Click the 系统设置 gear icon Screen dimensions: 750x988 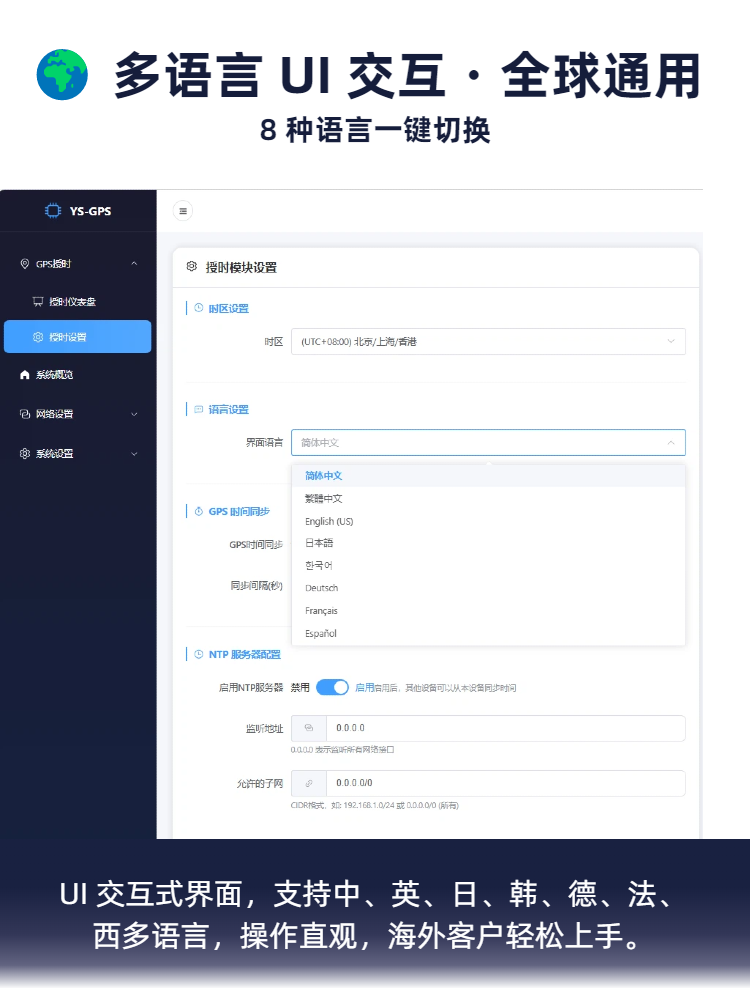(x=25, y=454)
